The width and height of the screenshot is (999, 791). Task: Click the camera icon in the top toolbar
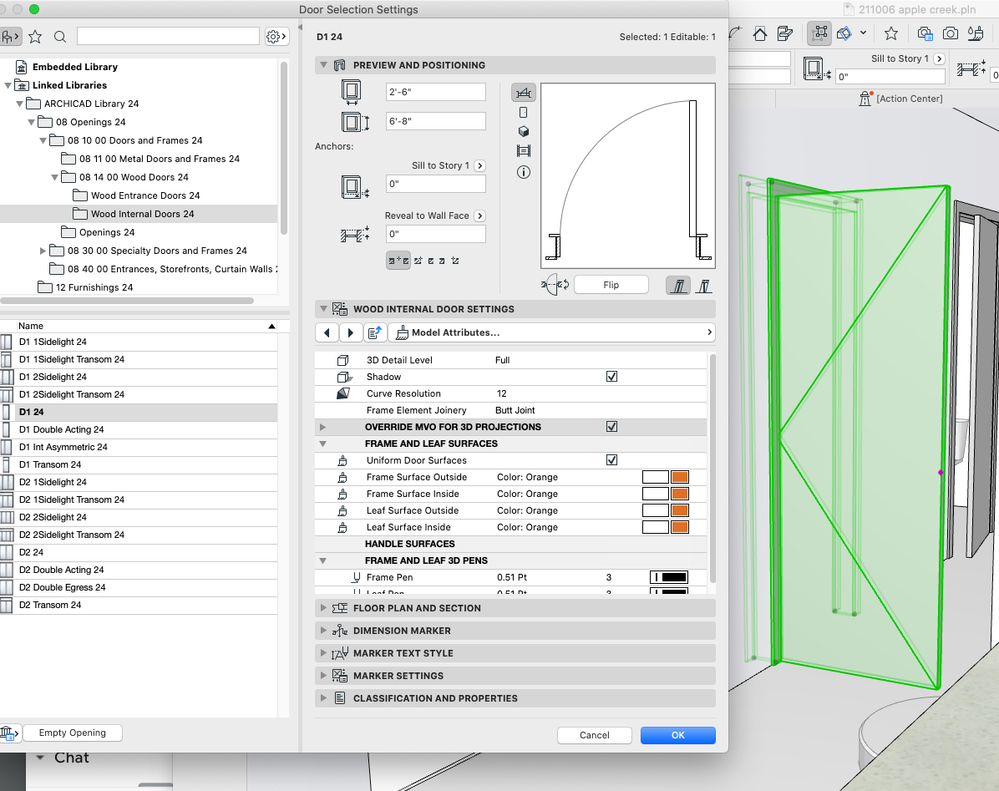[951, 32]
